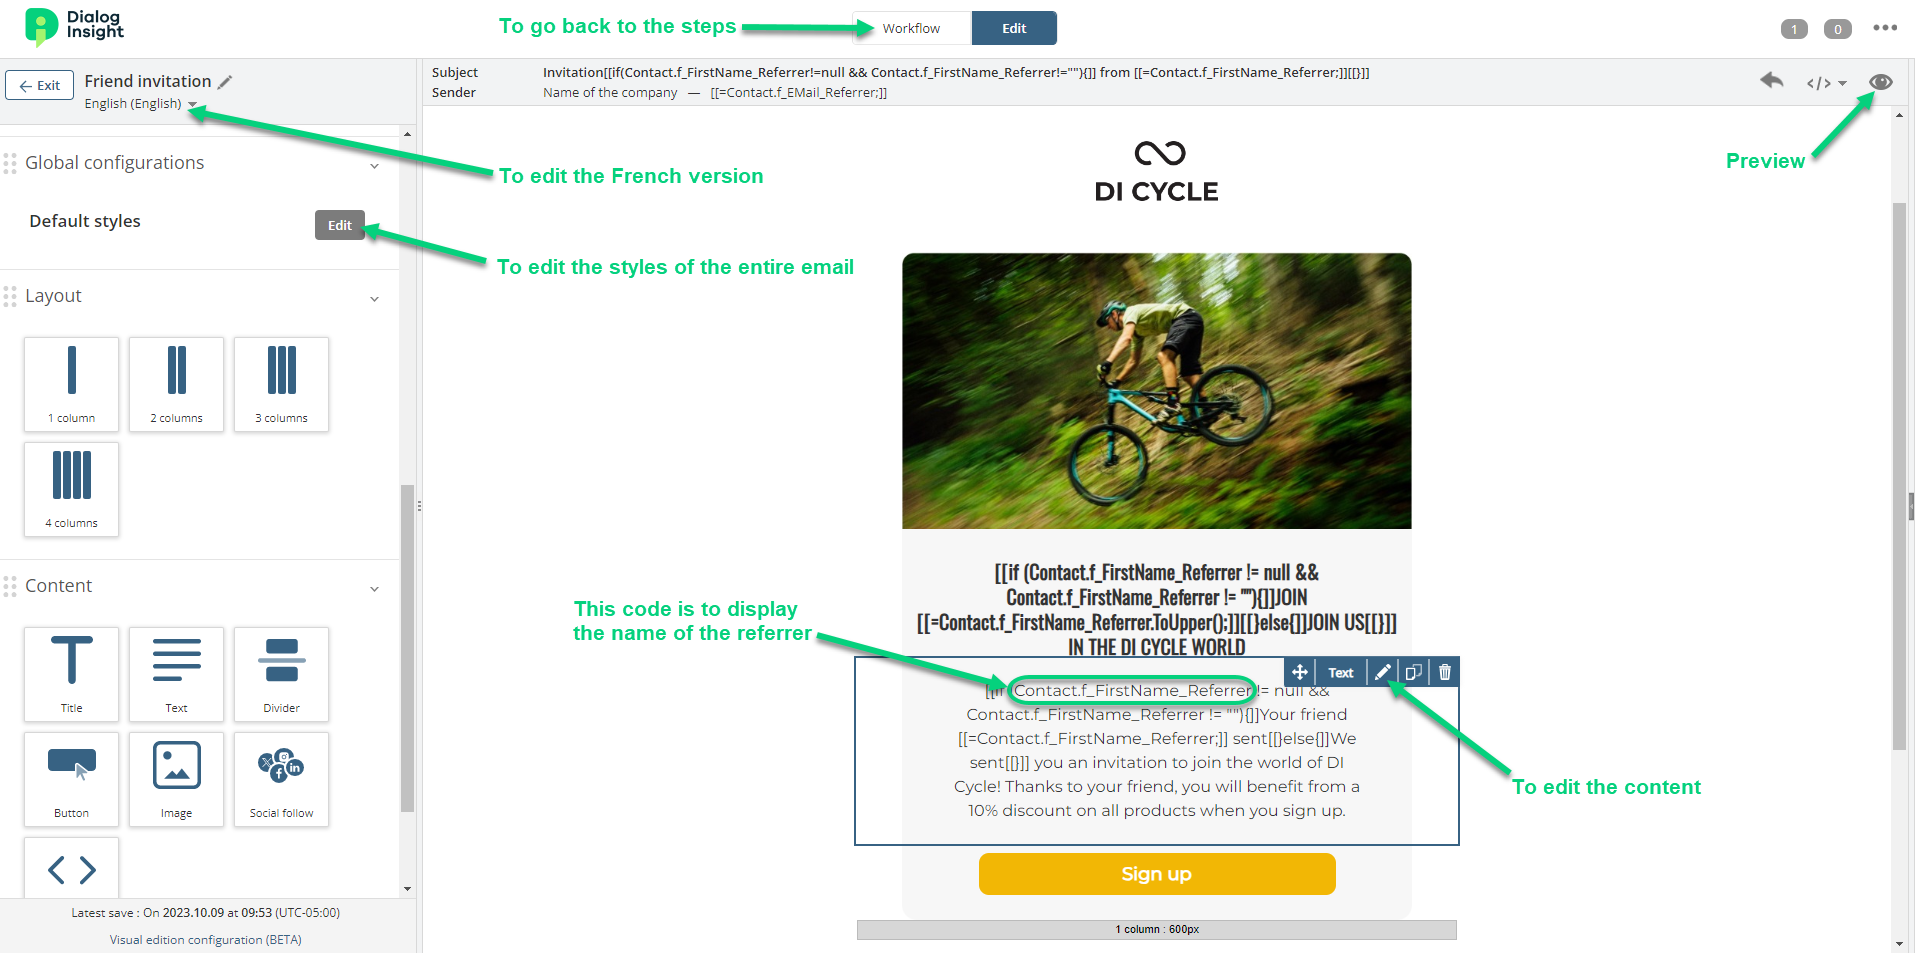Viewport: 1915px width, 953px height.
Task: Select the 2 columns layout block
Action: [176, 384]
